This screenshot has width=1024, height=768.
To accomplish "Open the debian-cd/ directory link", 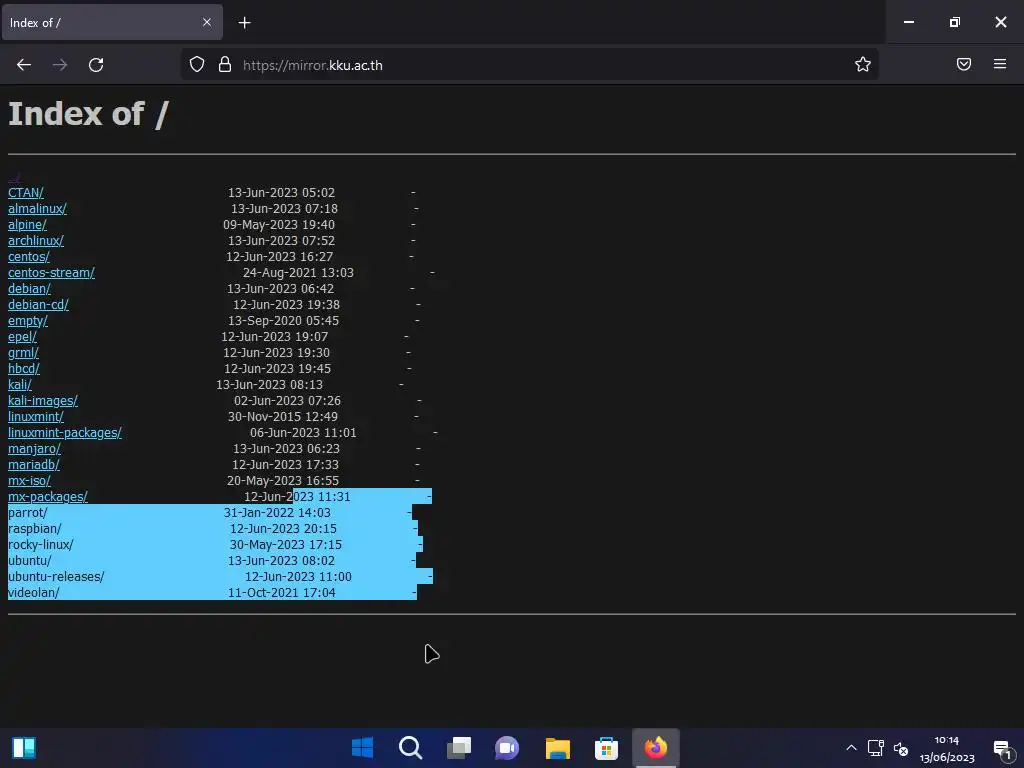I will [39, 304].
